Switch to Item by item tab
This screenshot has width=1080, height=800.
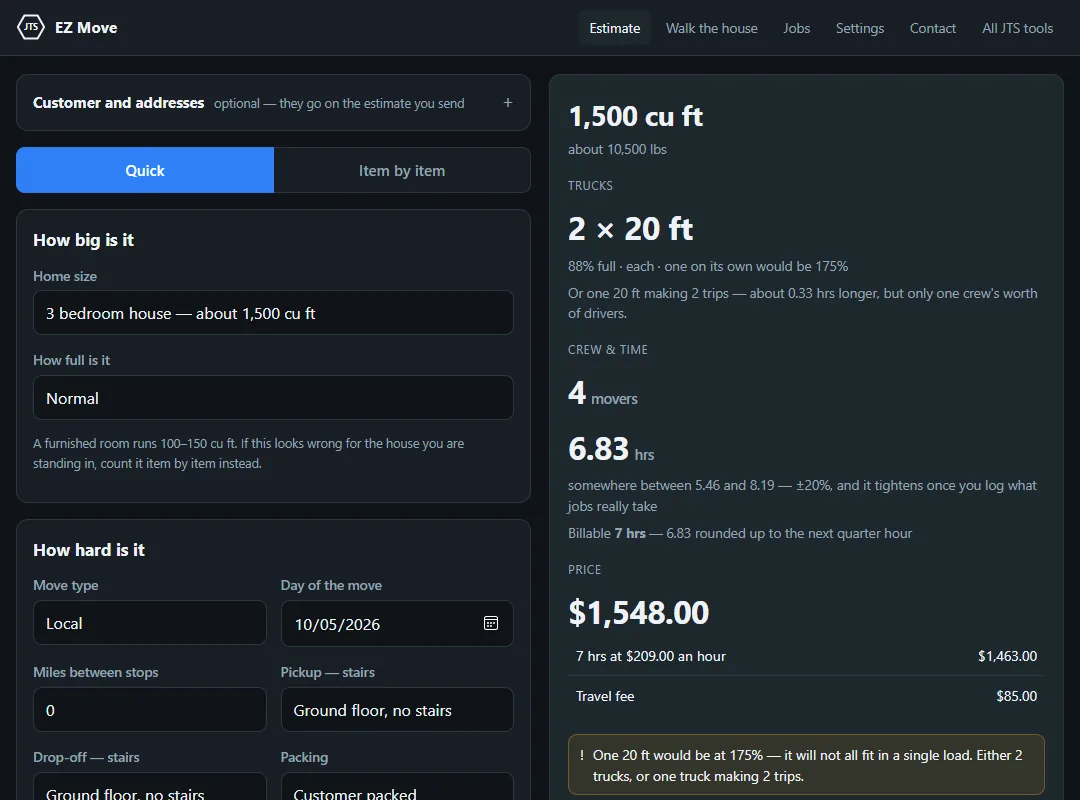pos(402,170)
